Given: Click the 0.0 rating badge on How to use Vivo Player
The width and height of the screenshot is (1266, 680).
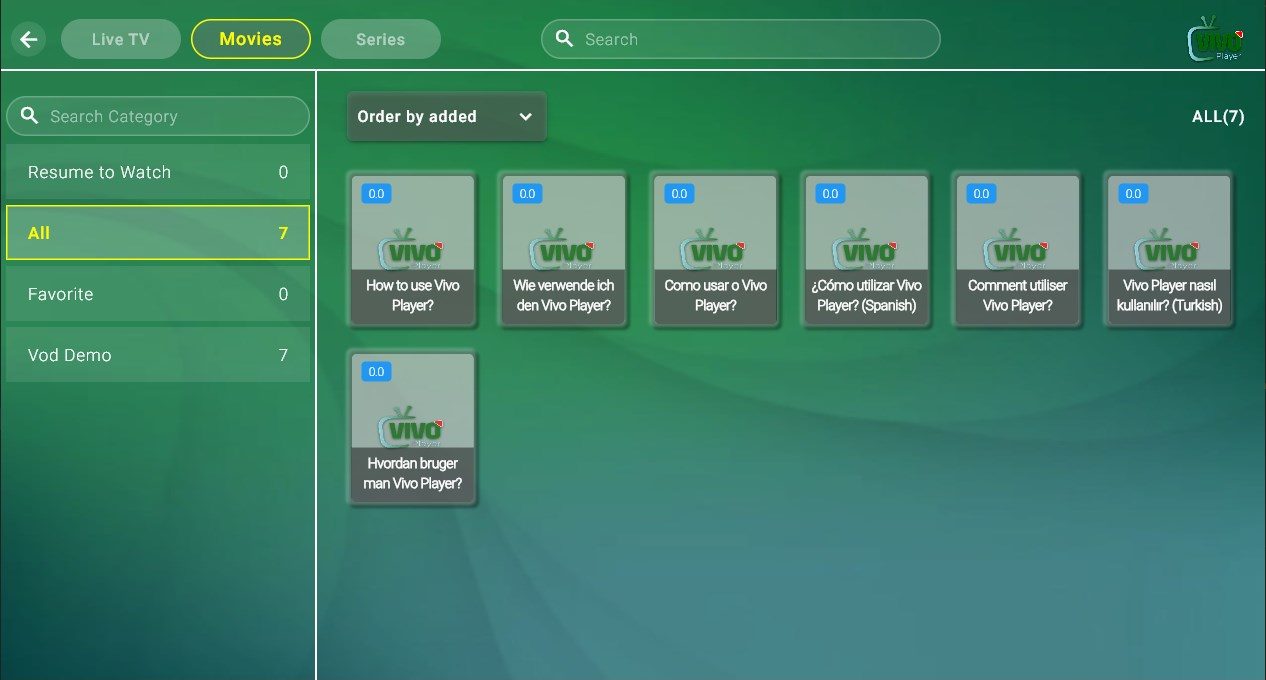Looking at the screenshot, I should tap(376, 194).
